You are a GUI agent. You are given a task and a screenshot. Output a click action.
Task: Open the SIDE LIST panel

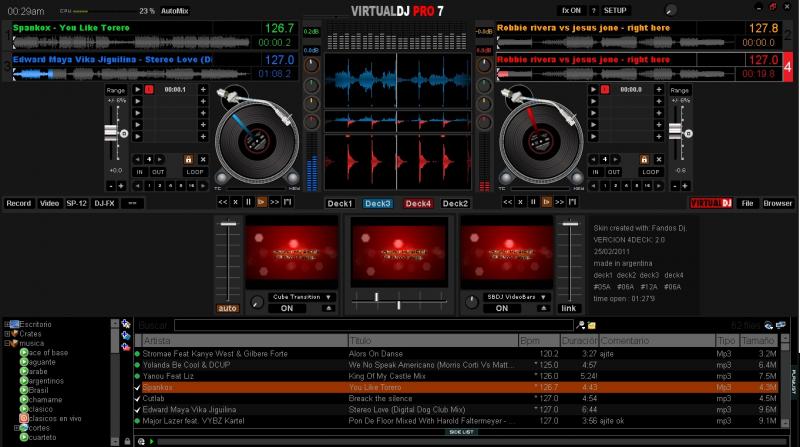(x=461, y=432)
